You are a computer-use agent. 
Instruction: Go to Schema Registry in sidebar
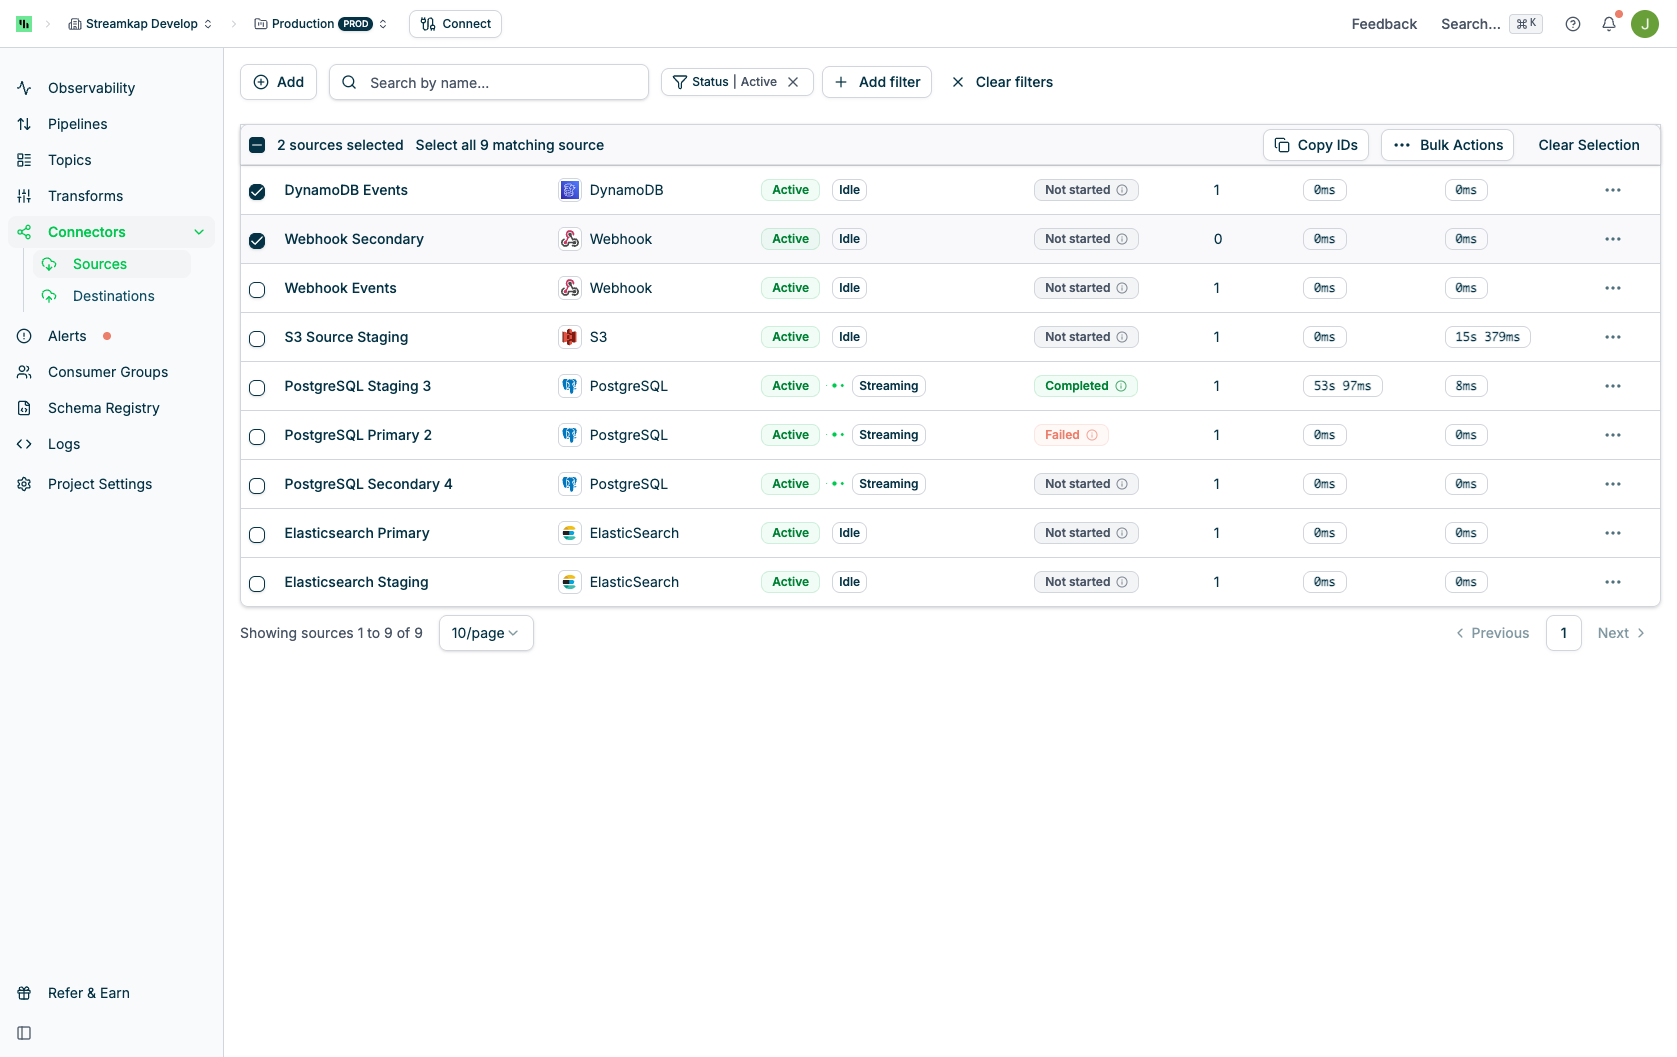[104, 408]
